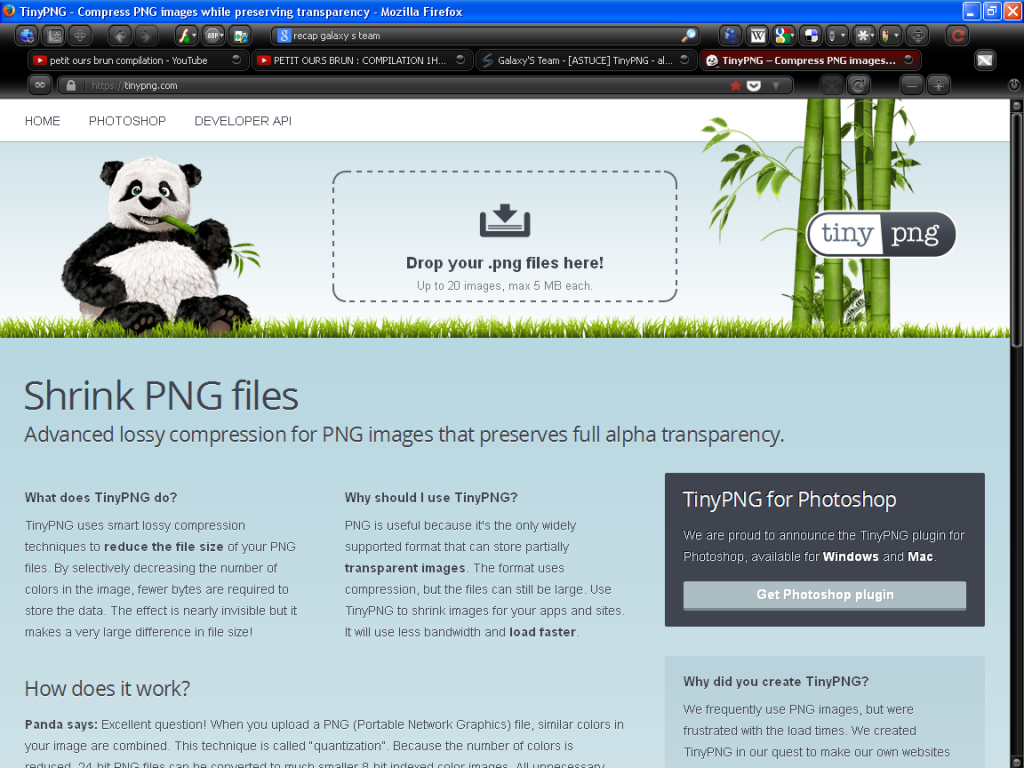Open the DEVELOPER API nav link

[243, 121]
